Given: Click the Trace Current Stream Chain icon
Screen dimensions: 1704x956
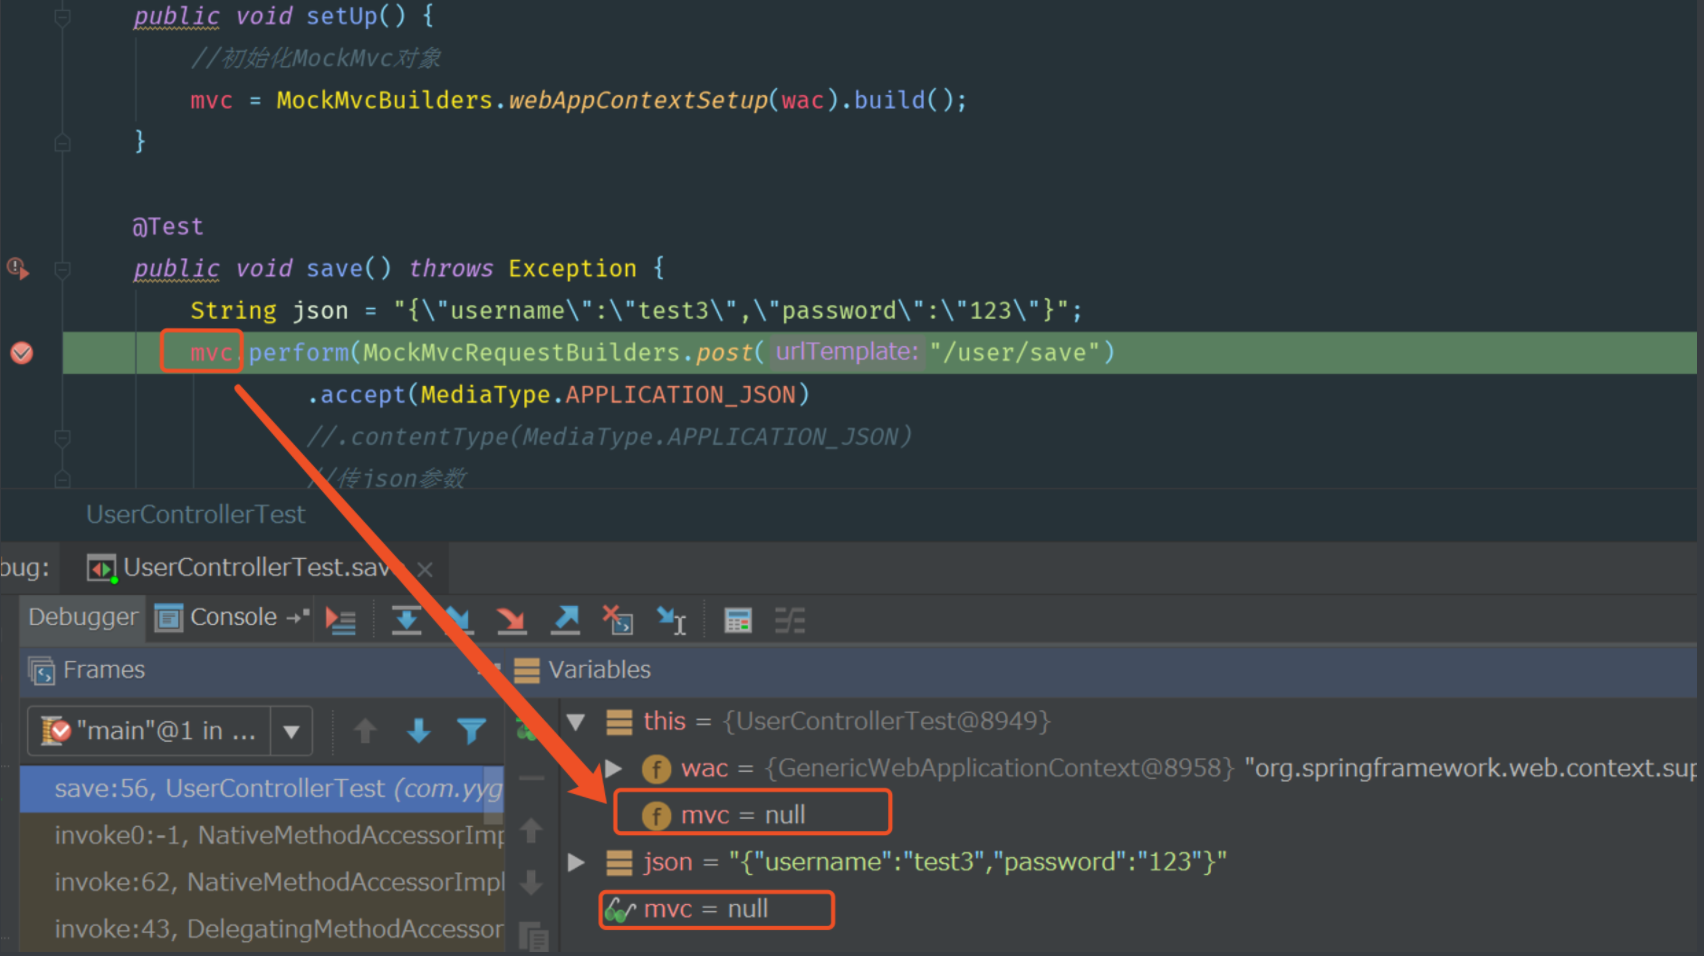Looking at the screenshot, I should (790, 620).
